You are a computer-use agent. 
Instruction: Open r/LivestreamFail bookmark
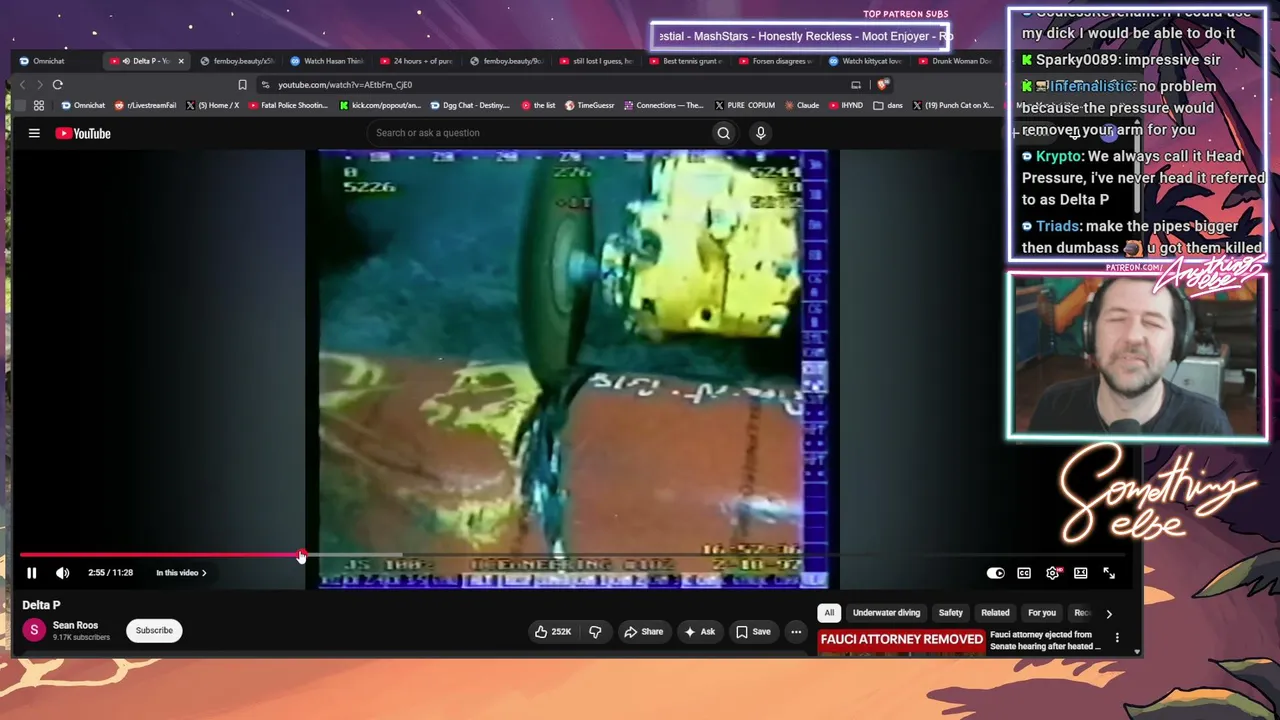(146, 105)
